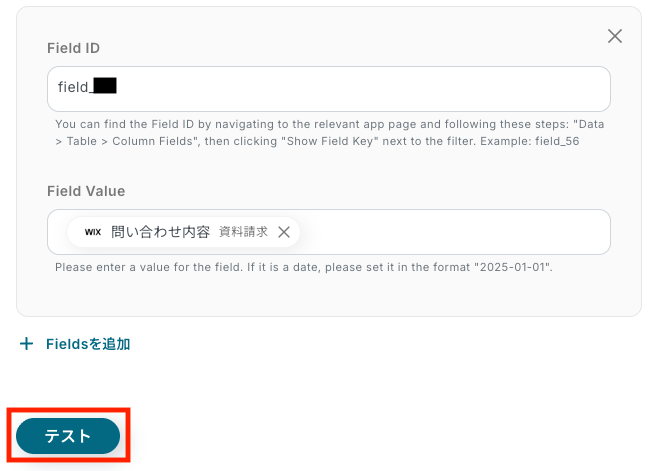Viewport: 652px width, 471px height.
Task: Click the Wix logo inside the value chip
Action: pos(93,232)
